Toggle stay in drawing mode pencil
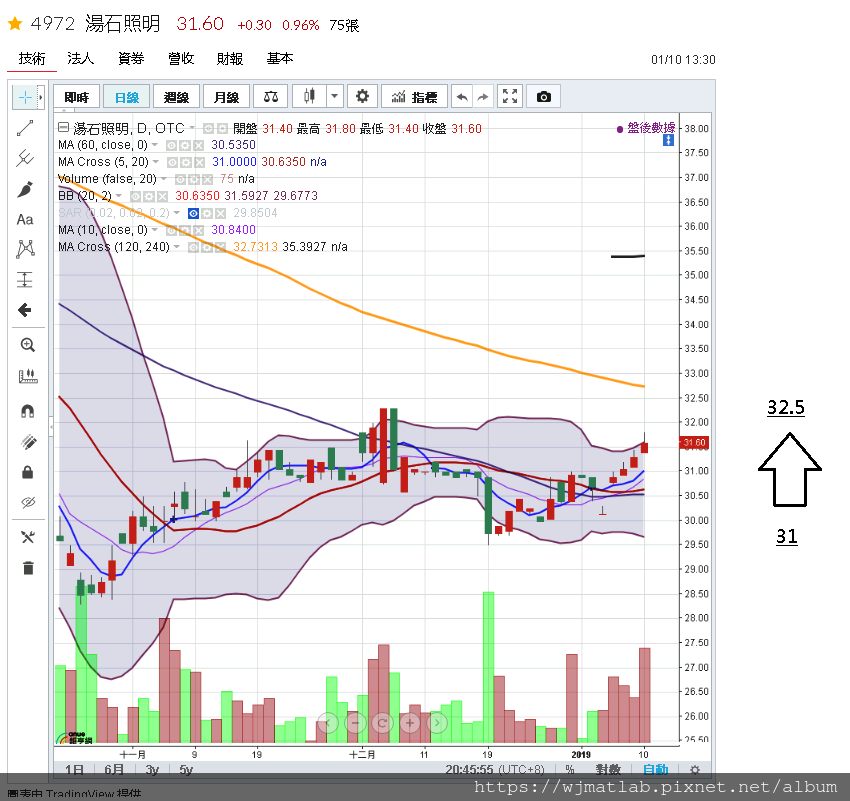Viewport: 850px width, 801px height. (x=28, y=442)
